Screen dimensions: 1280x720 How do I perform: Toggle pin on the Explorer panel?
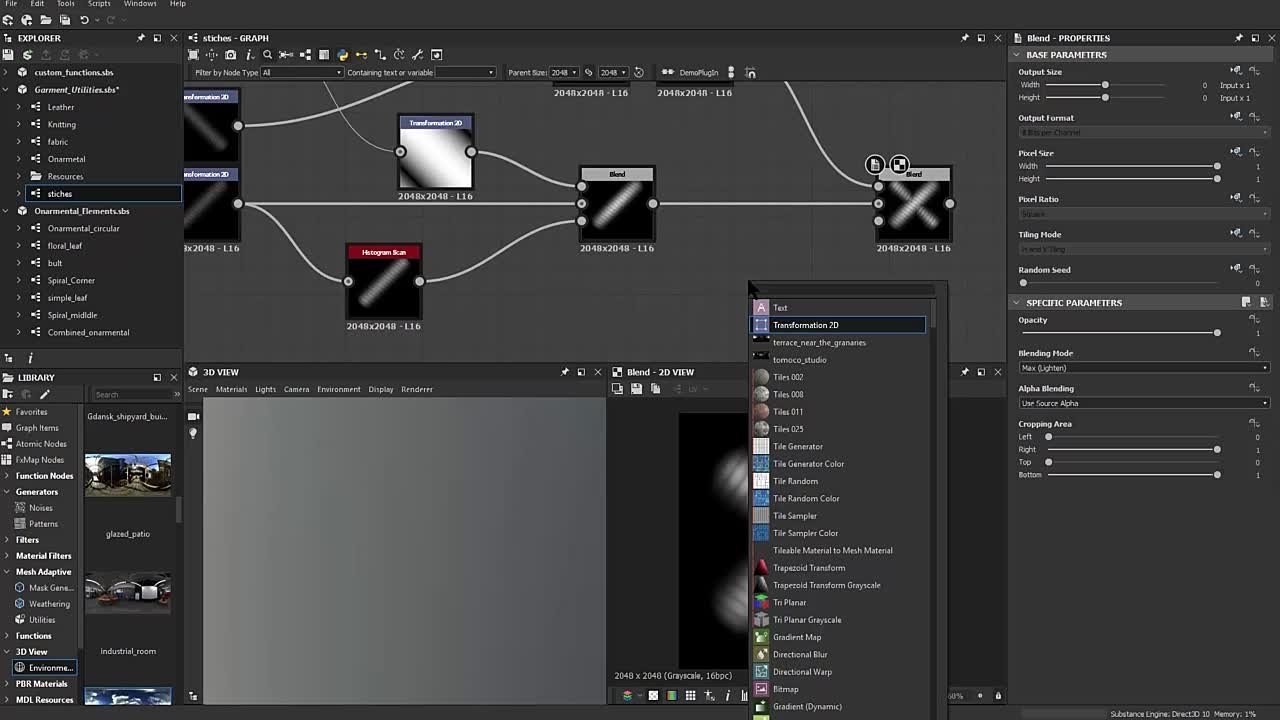click(x=141, y=38)
